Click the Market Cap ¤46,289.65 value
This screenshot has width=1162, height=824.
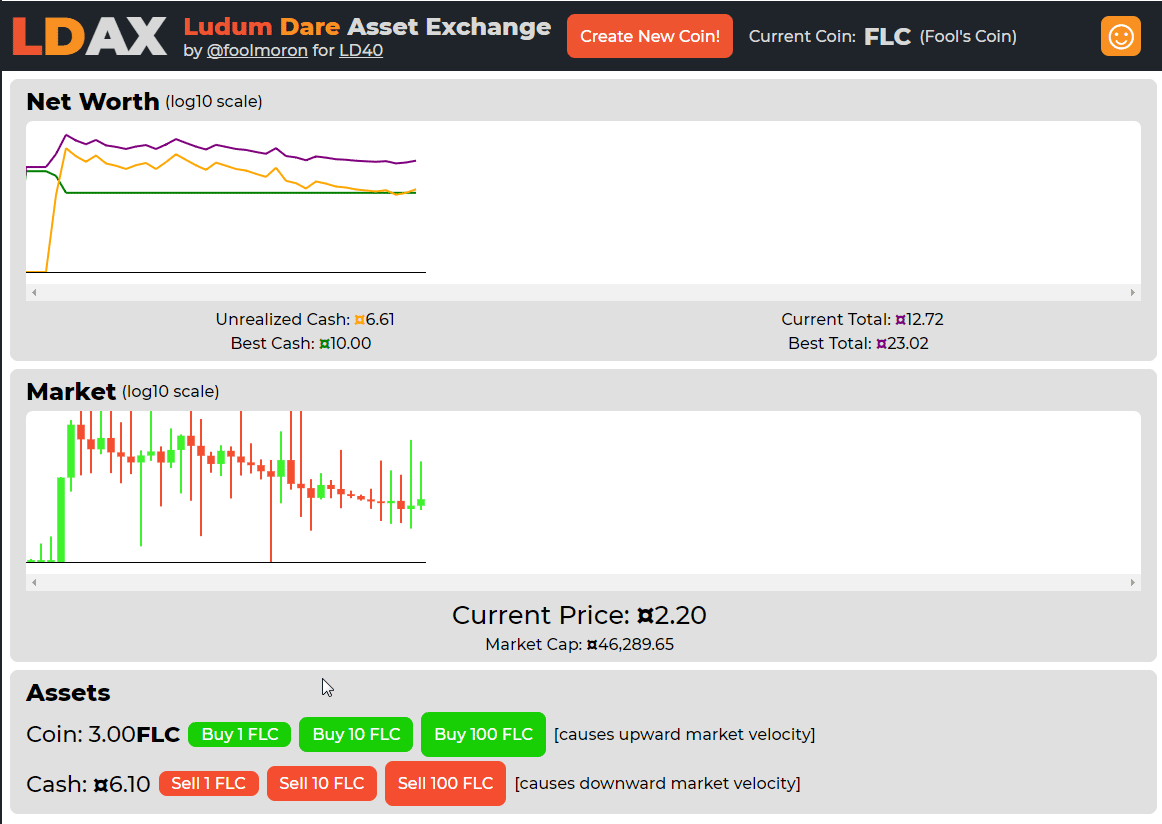point(630,645)
